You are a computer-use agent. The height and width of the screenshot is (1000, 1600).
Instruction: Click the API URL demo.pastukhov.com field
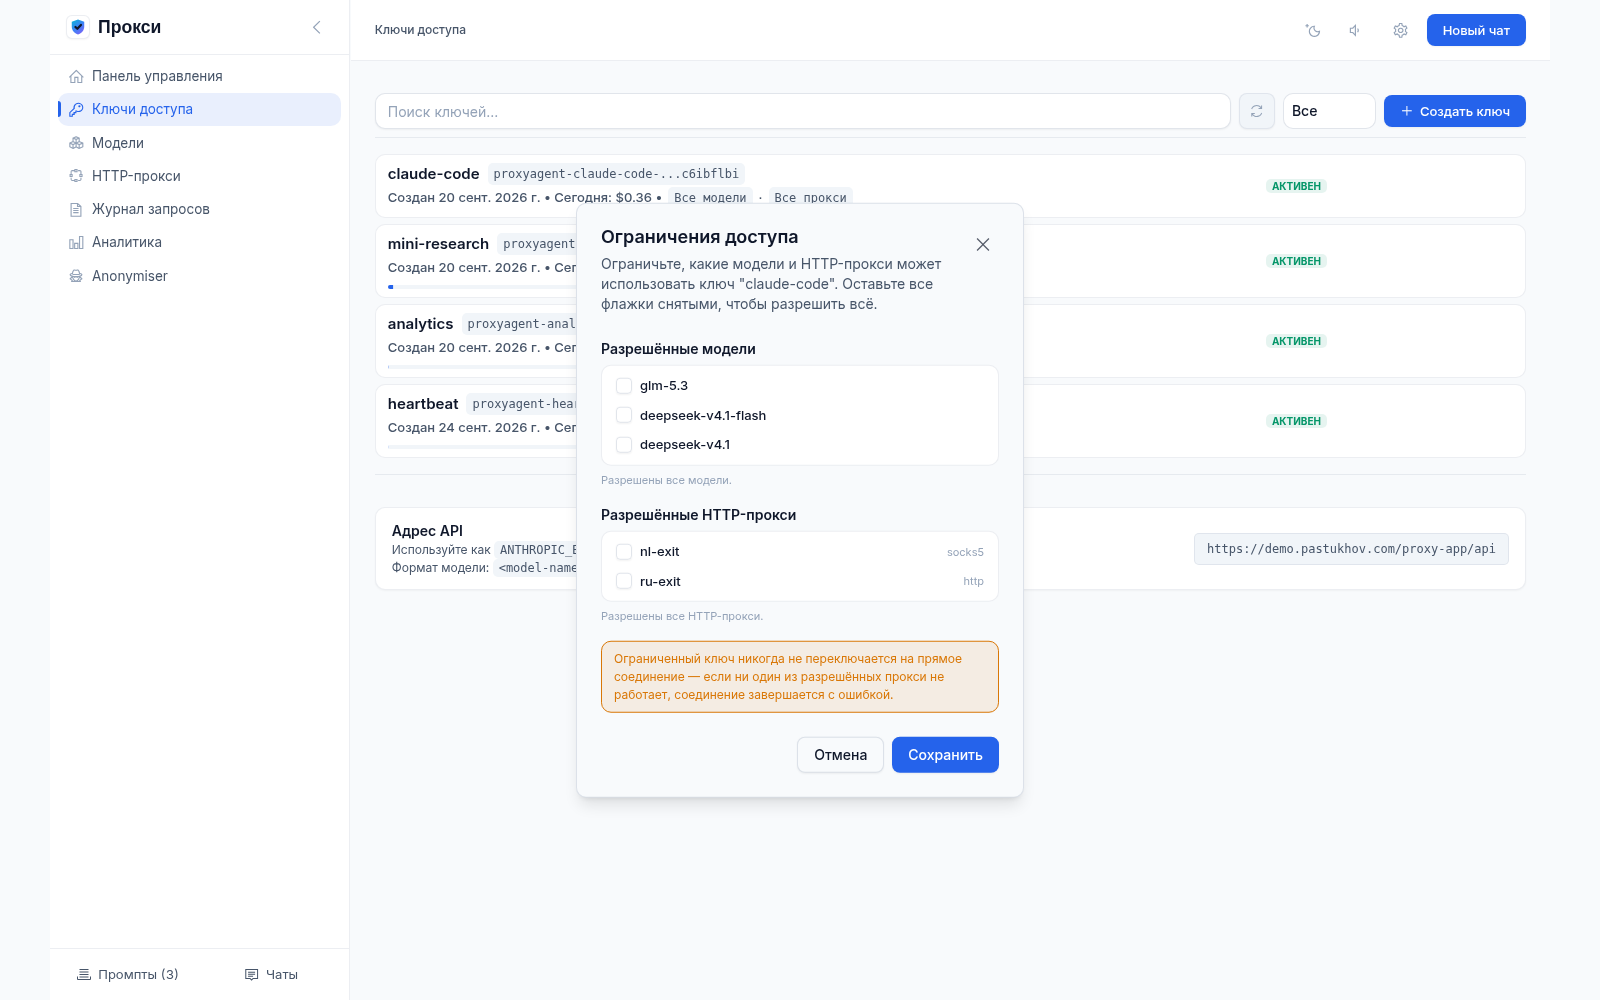pos(1351,549)
